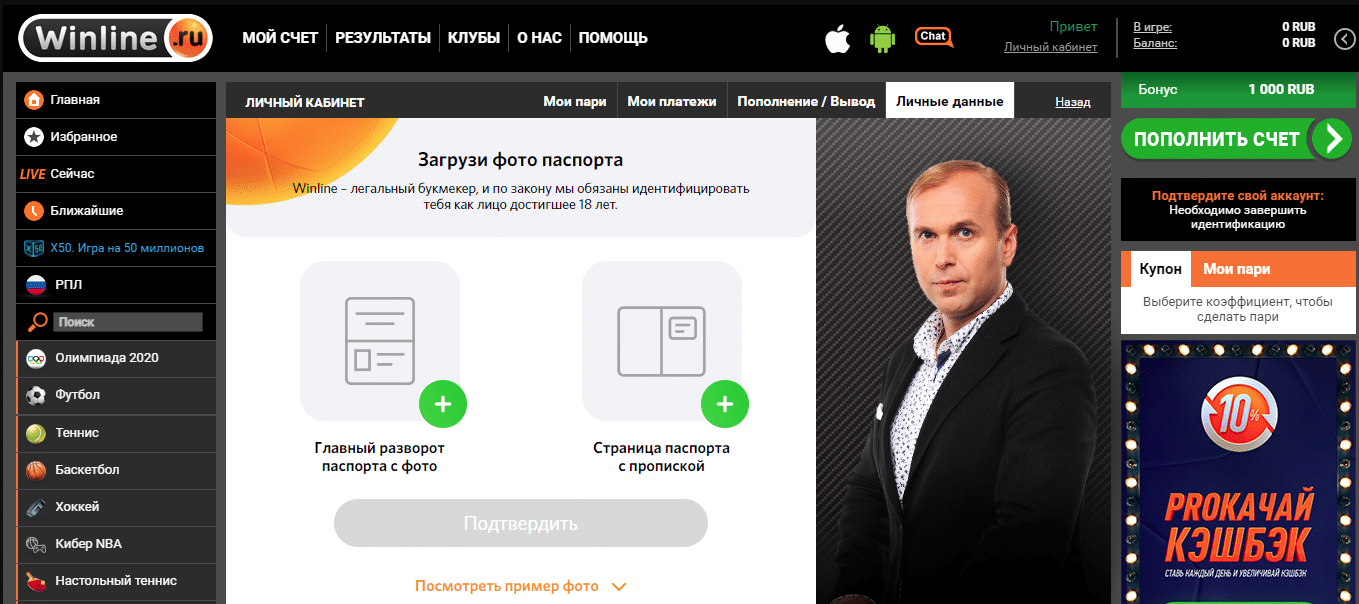Add main passport spread photo plus icon
Viewport: 1359px width, 604px height.
[443, 404]
